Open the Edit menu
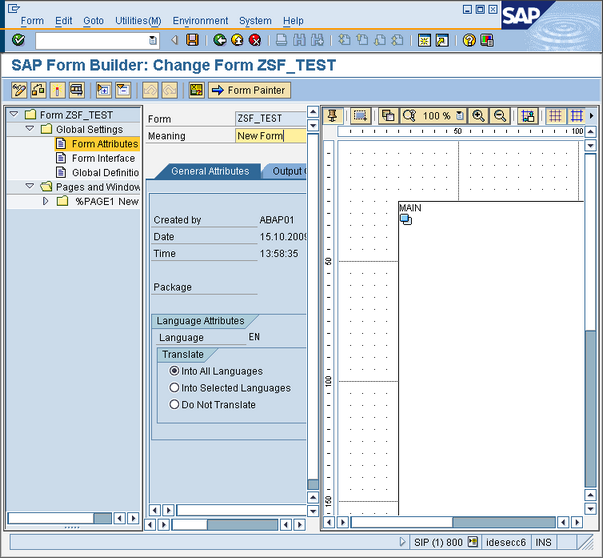The width and height of the screenshot is (603, 558). (x=63, y=20)
